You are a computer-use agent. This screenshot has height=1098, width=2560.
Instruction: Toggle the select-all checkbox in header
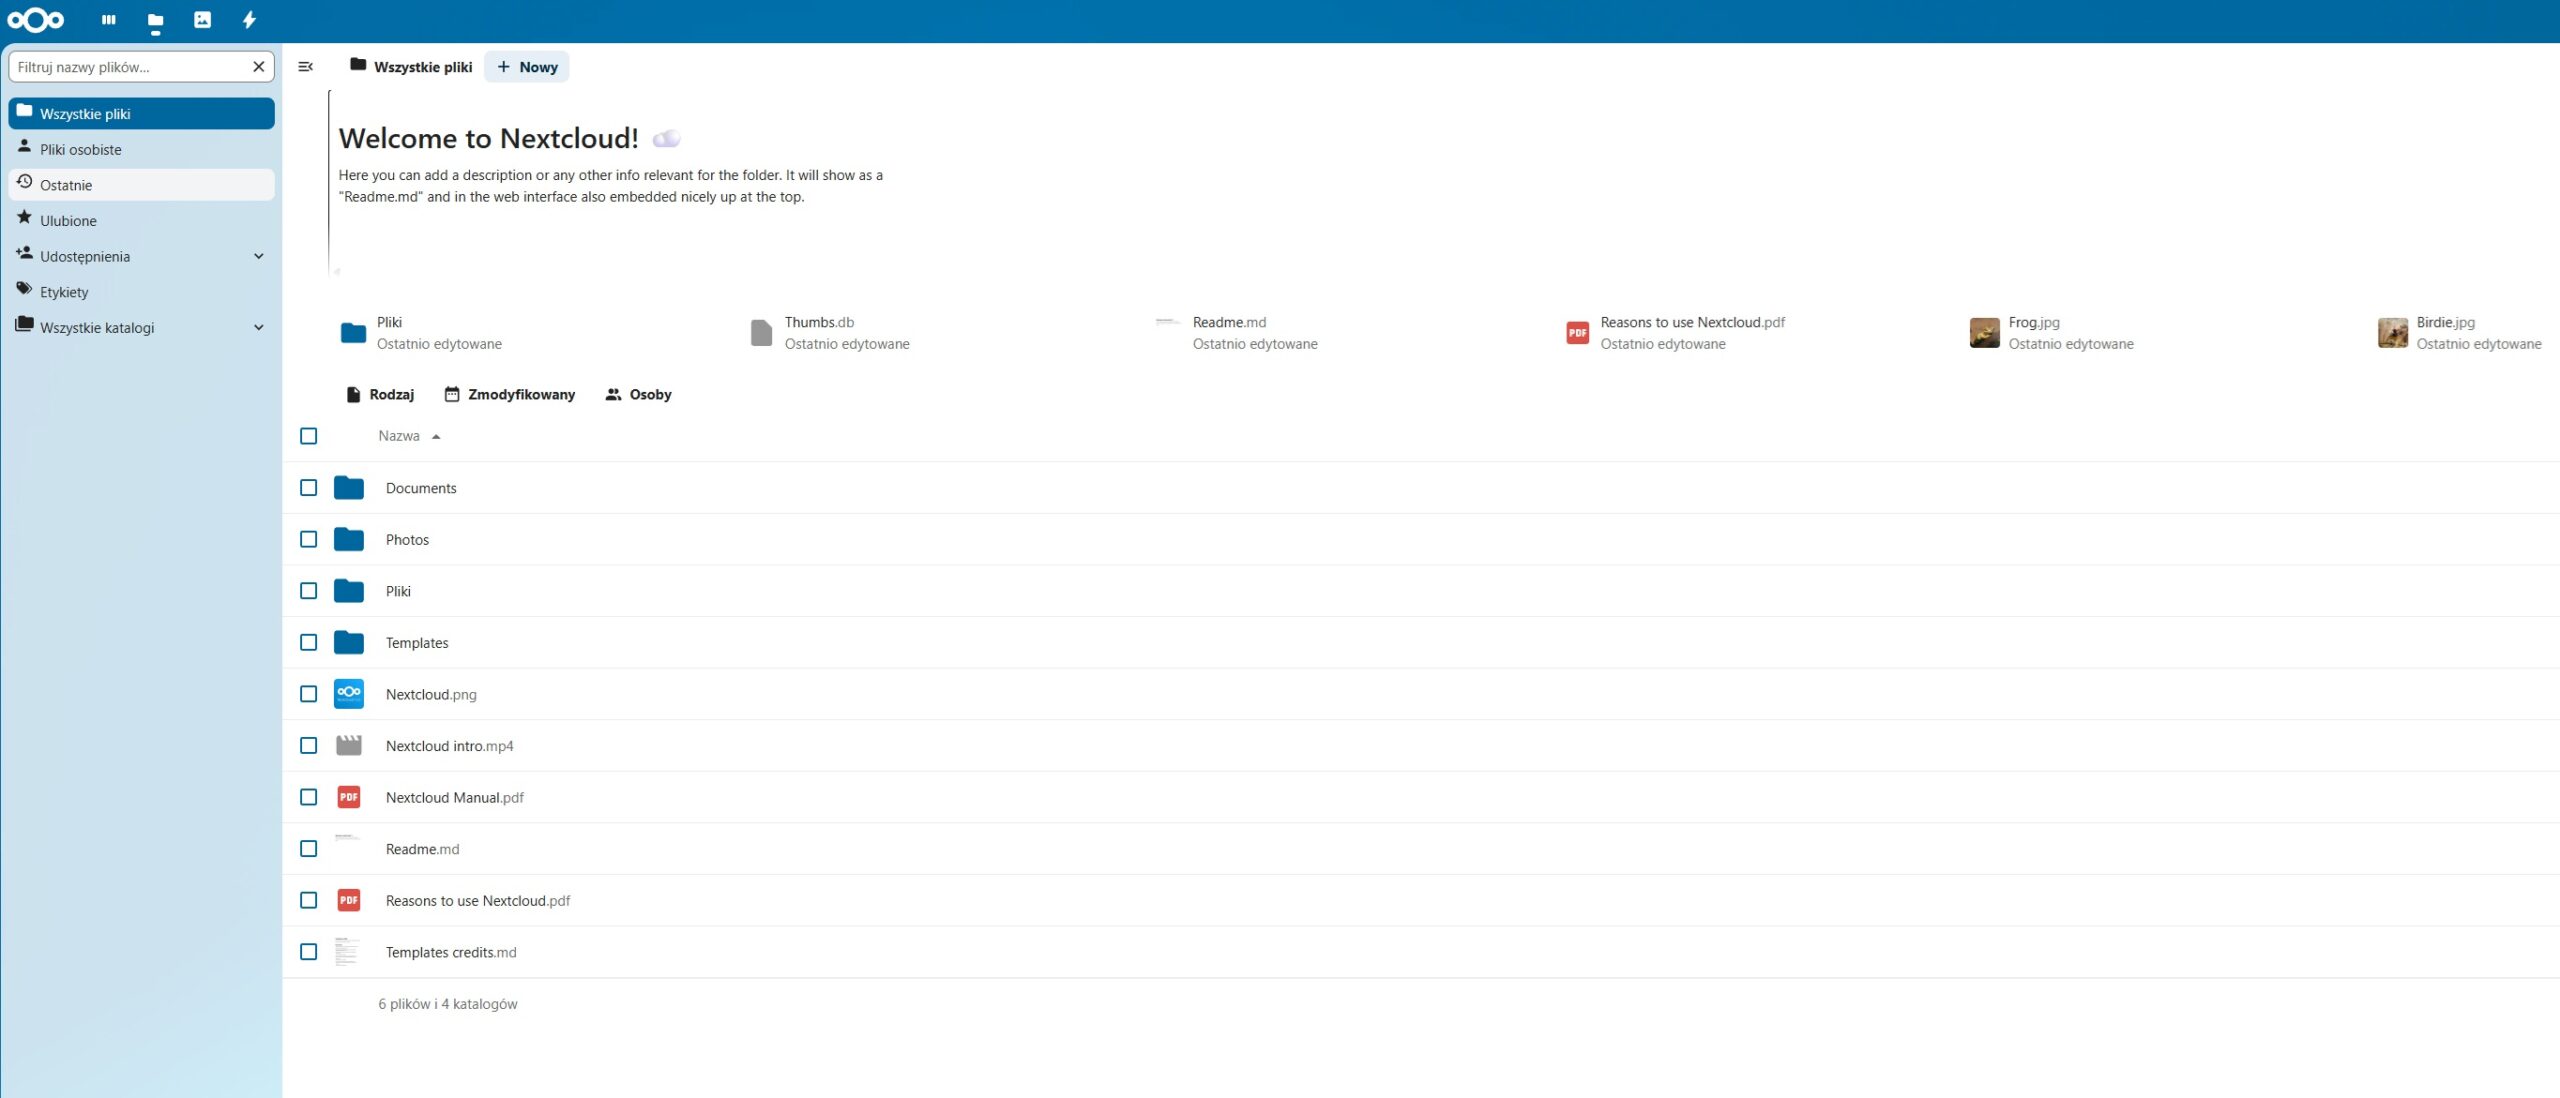(x=309, y=436)
